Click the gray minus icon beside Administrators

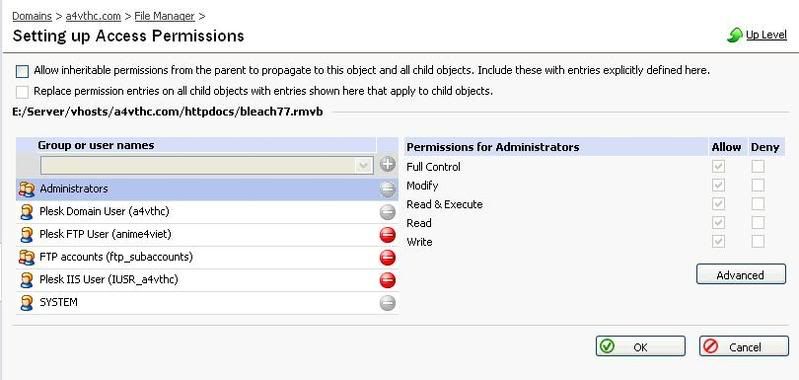[x=388, y=189]
